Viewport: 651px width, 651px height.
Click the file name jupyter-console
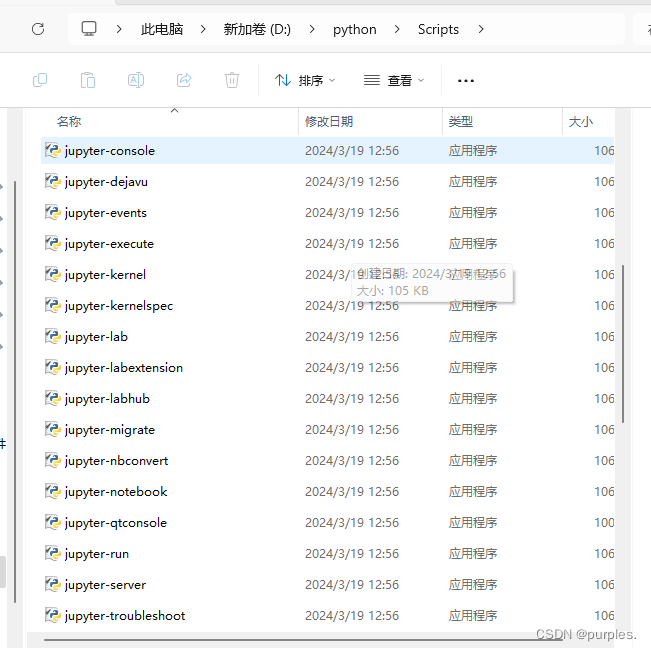point(110,151)
